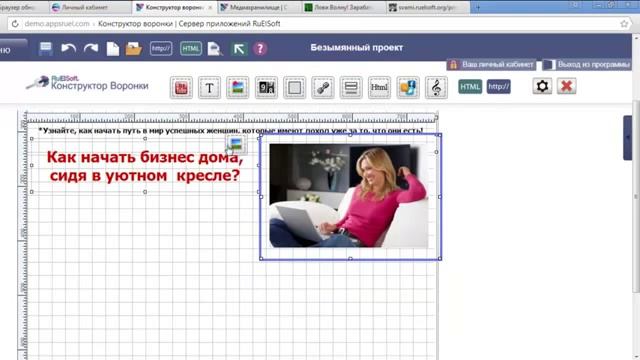640x360 pixels.
Task: Open a new browser tab
Action: (478, 7)
